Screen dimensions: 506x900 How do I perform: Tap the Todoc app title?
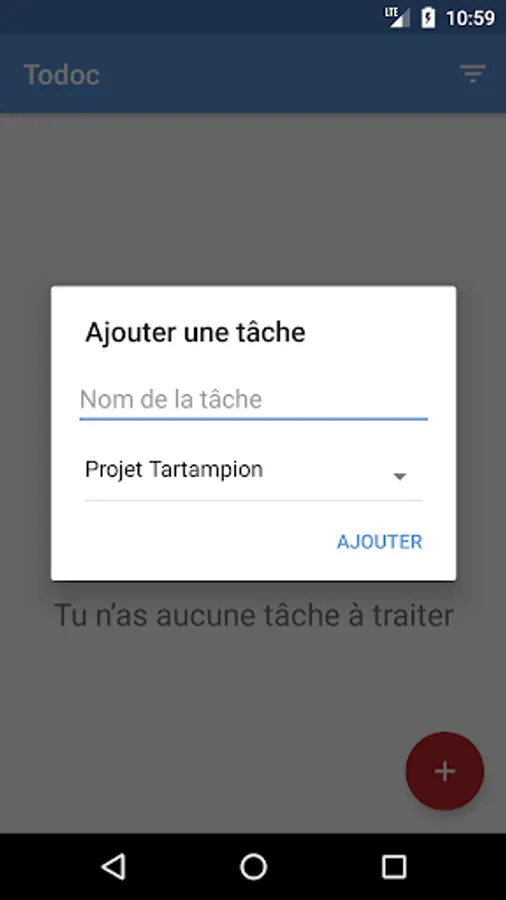click(62, 75)
